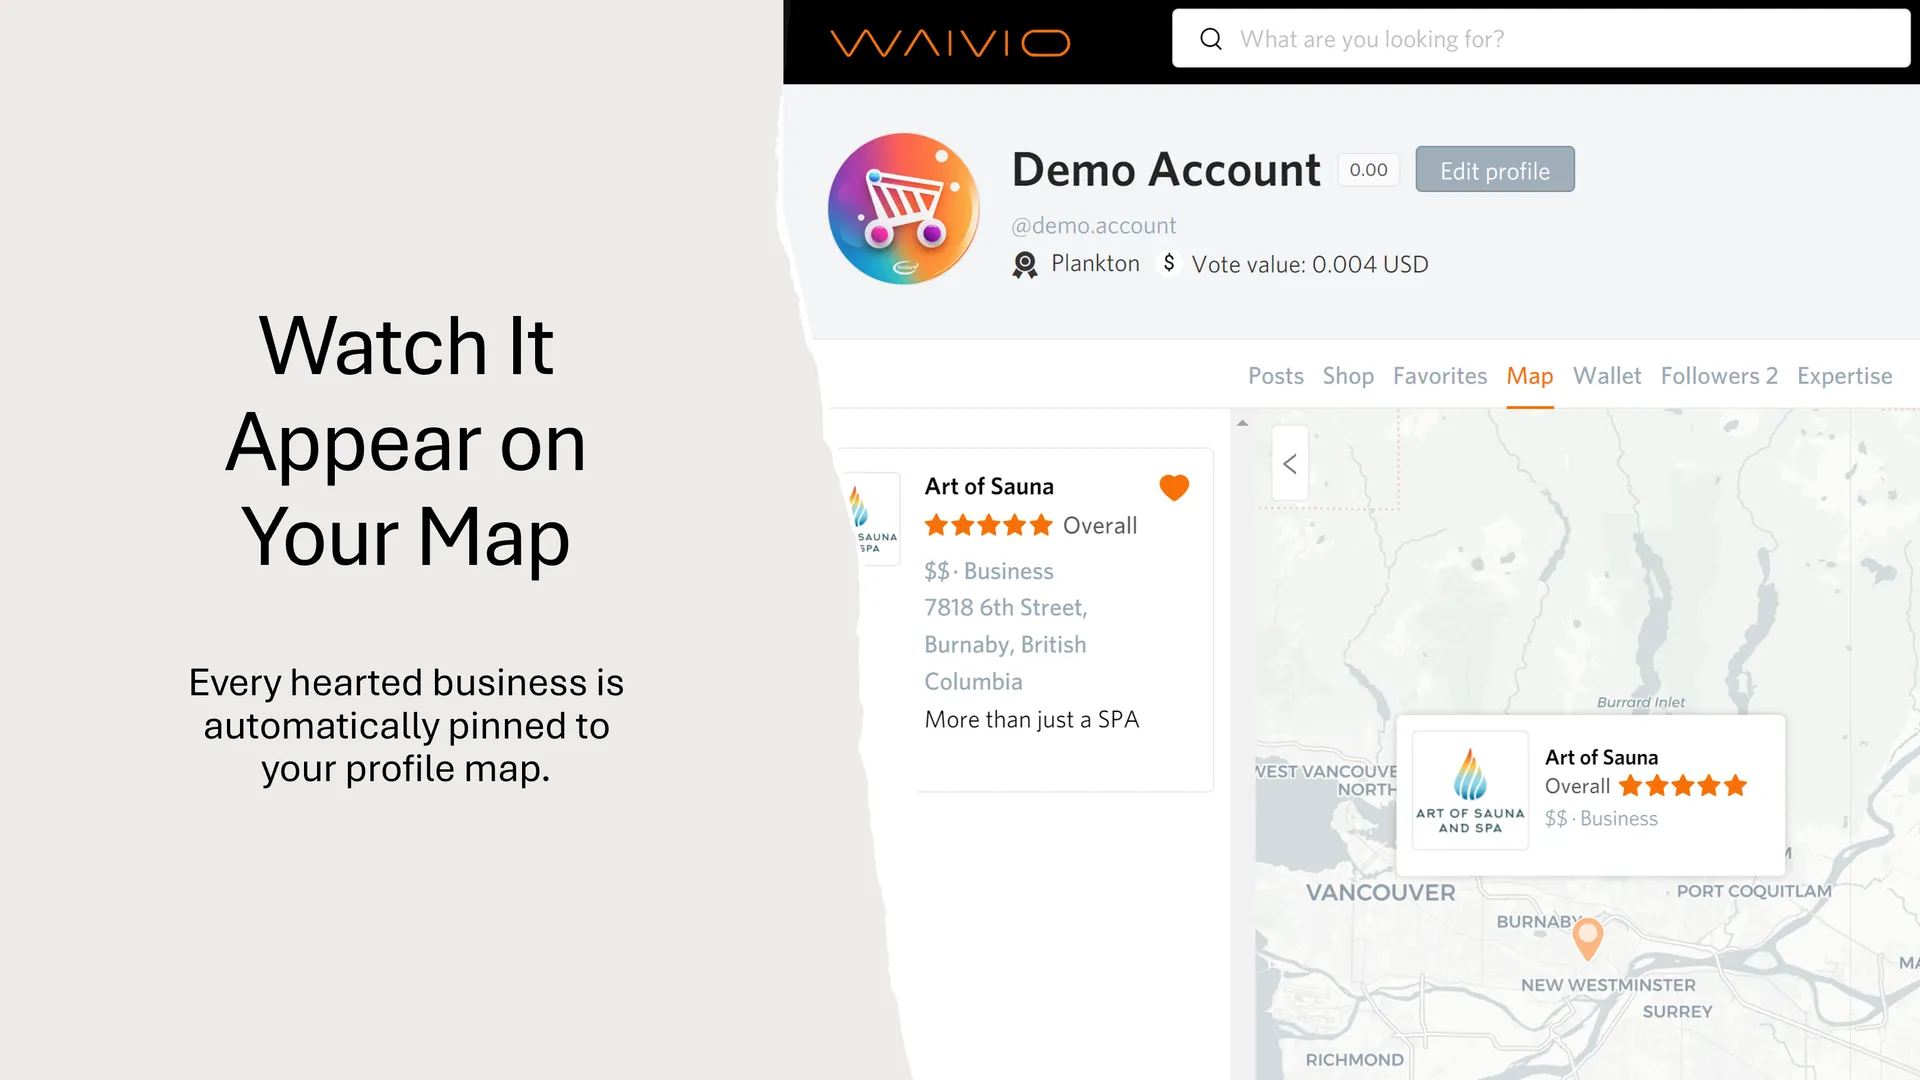Click the small up arrow above list

coord(1242,423)
